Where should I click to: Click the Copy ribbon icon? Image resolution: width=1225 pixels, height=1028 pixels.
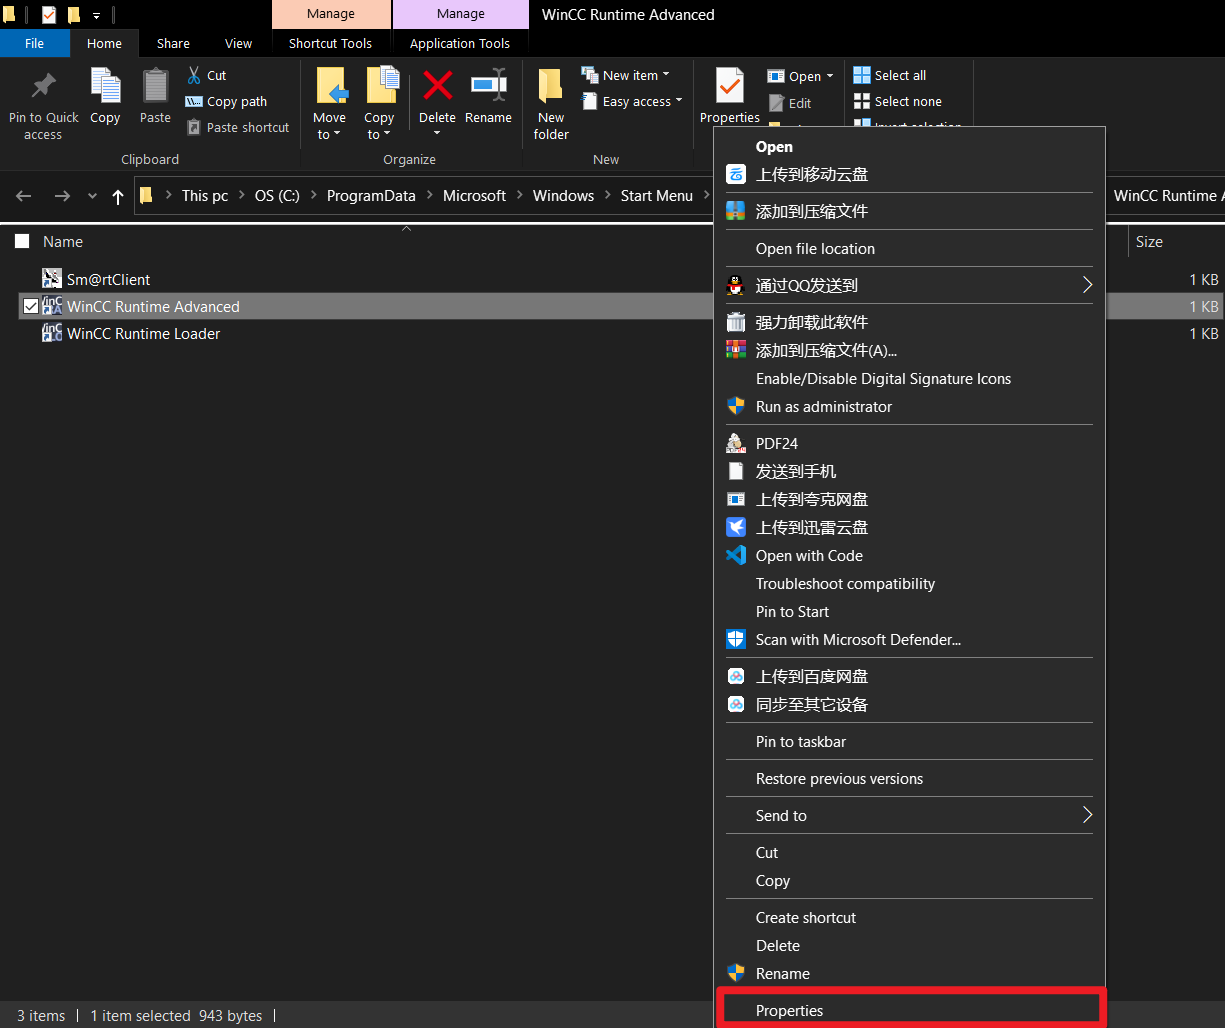[x=105, y=86]
